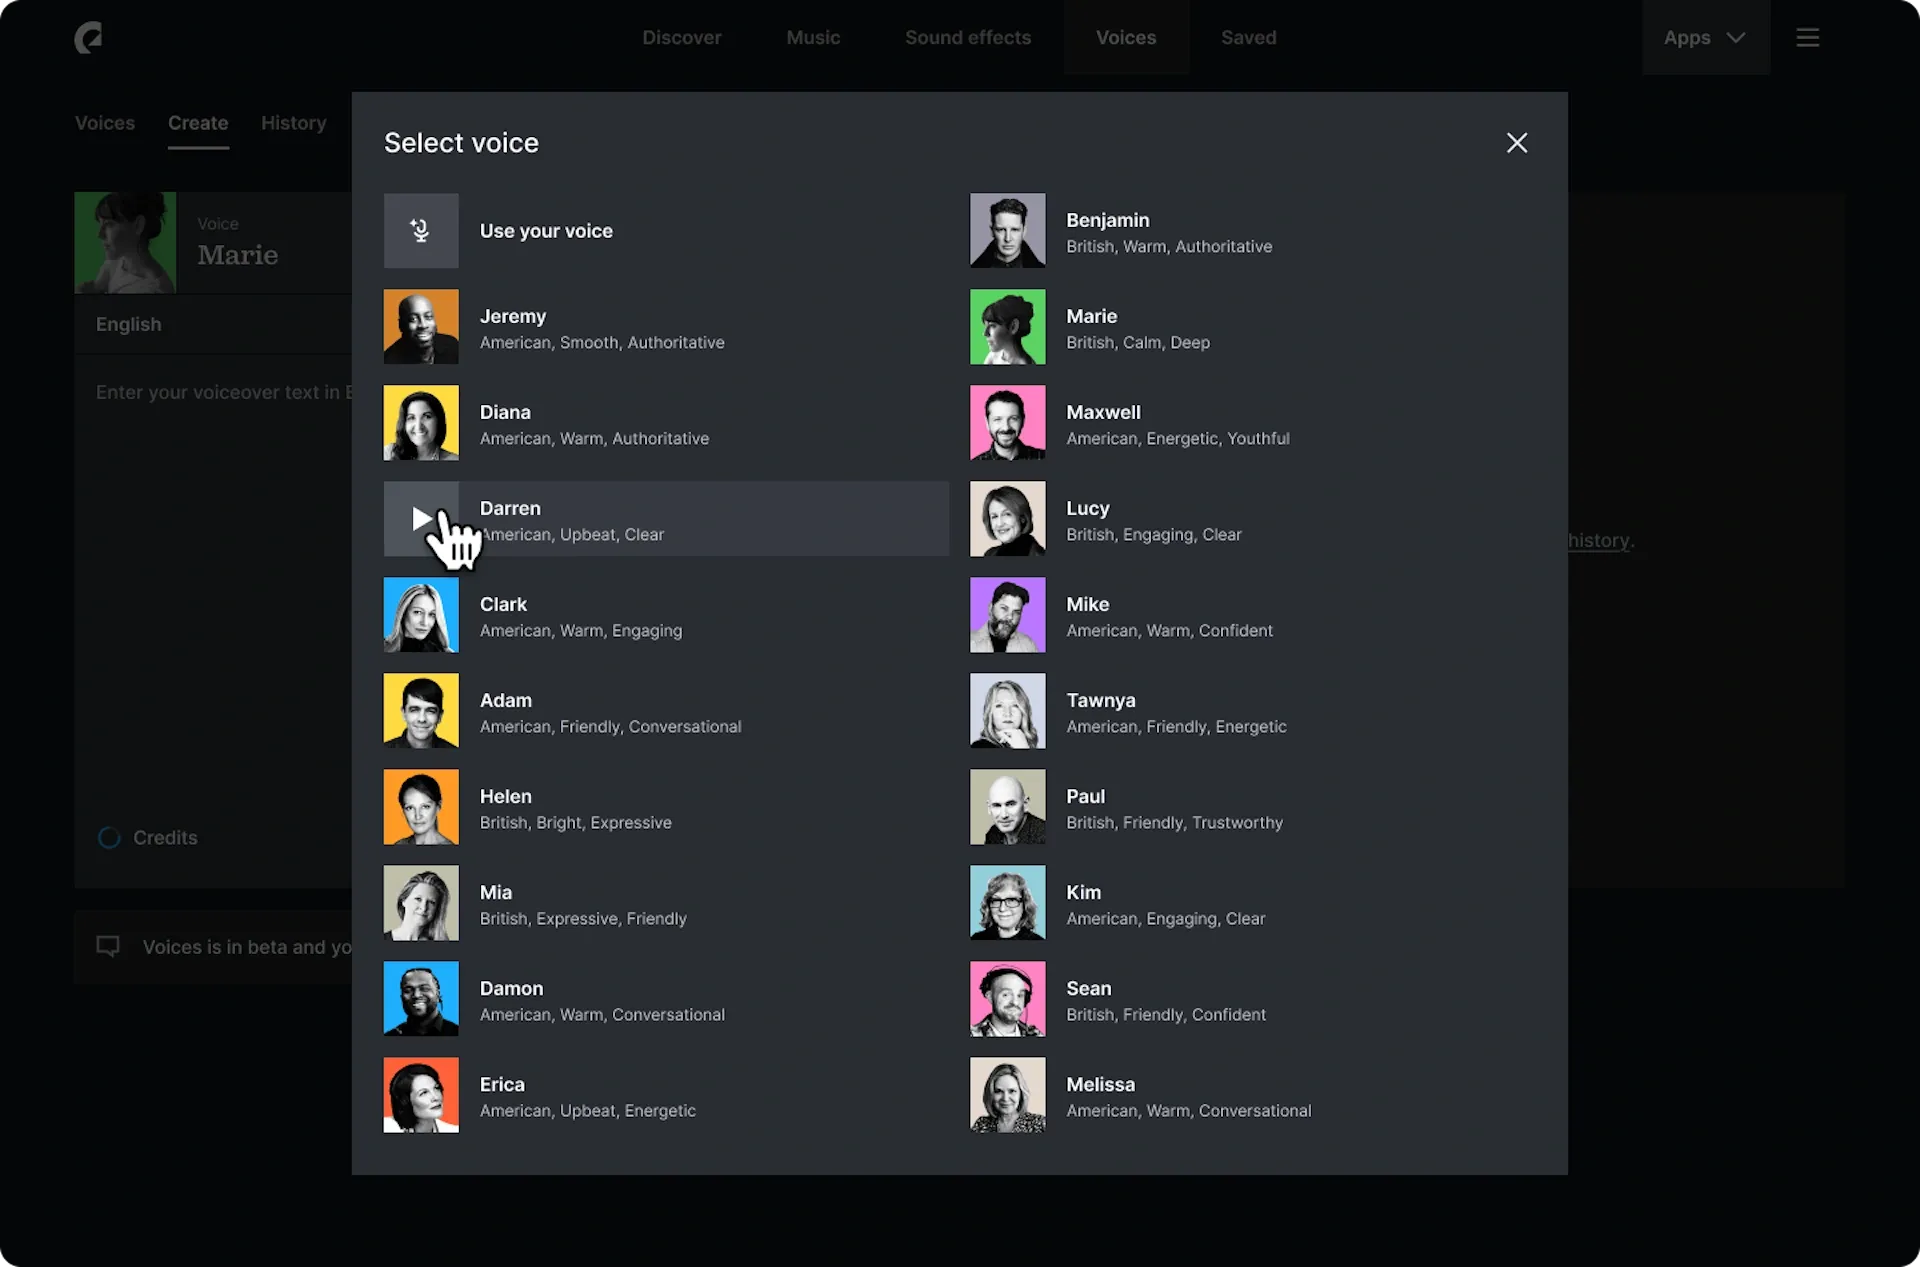Click Mia's colored avatar swatch
The image size is (1920, 1267).
tap(420, 902)
